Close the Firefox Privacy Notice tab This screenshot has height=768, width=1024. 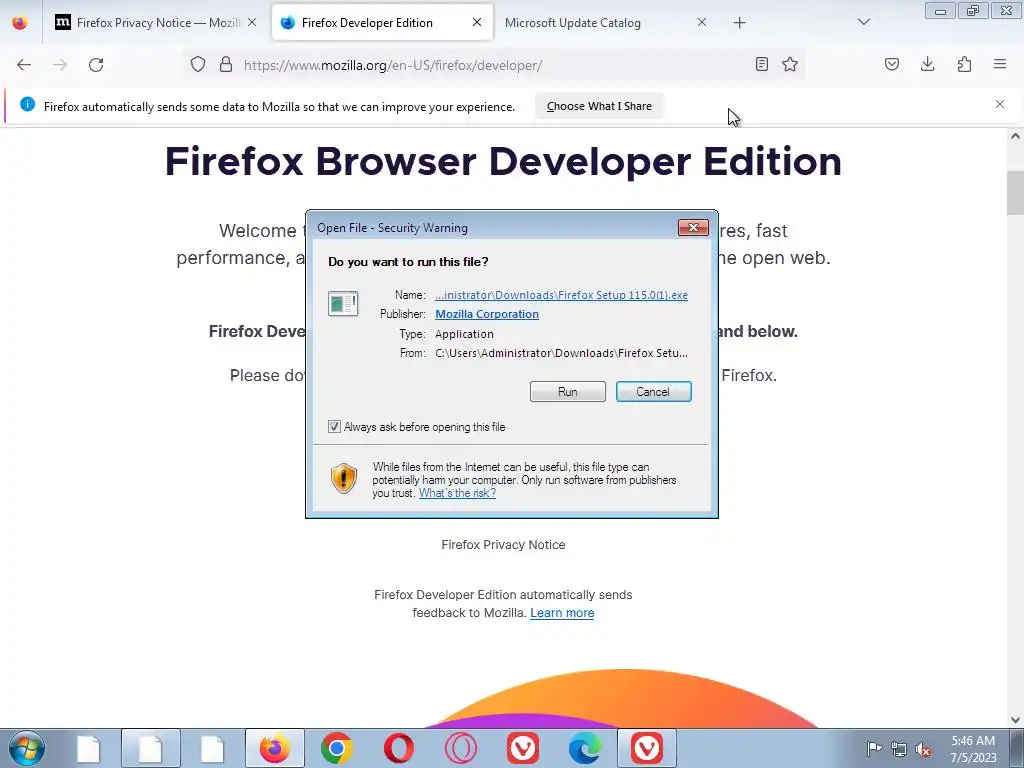252,22
